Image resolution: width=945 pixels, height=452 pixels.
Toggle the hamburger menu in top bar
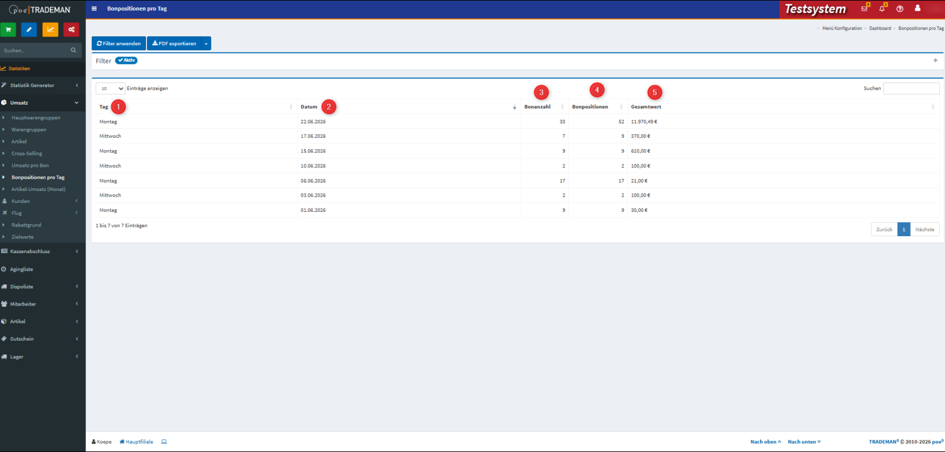94,9
